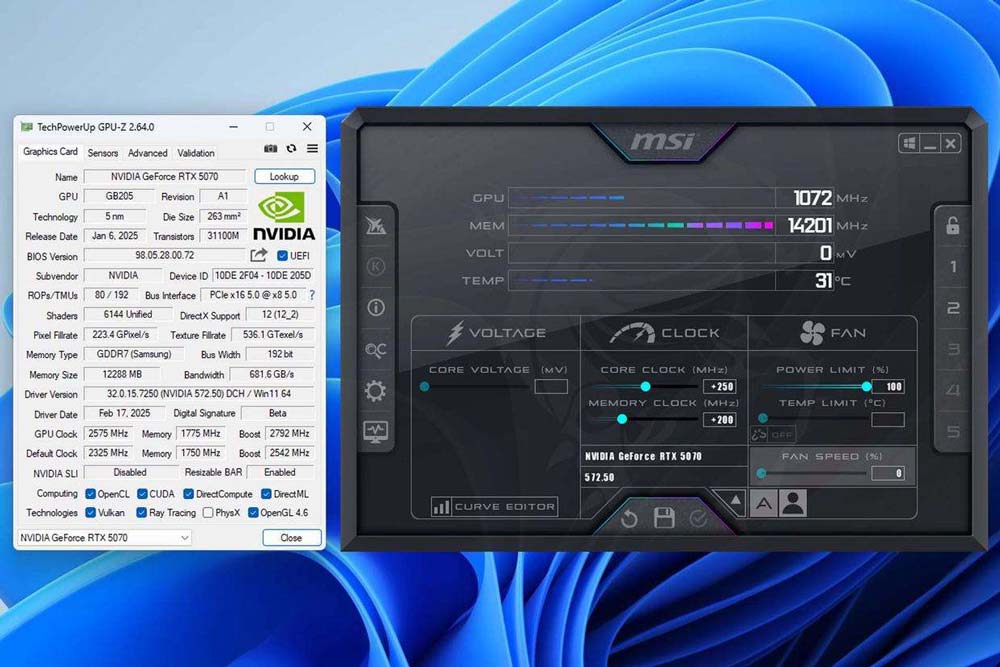Load profile slot 4
The image size is (1000, 667).
pyautogui.click(x=953, y=390)
